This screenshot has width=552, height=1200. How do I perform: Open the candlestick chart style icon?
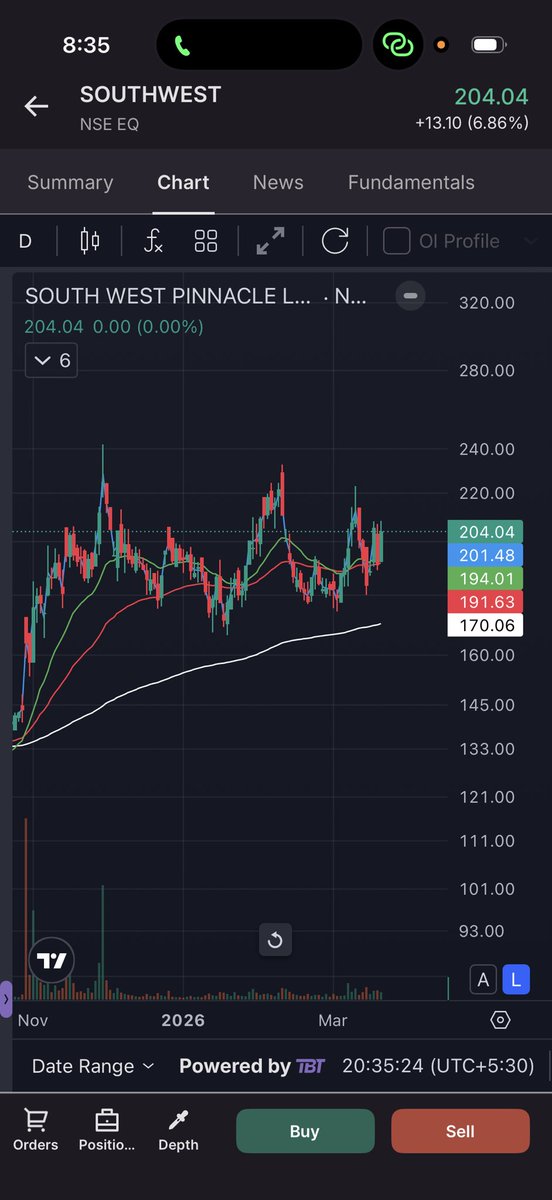tap(90, 240)
